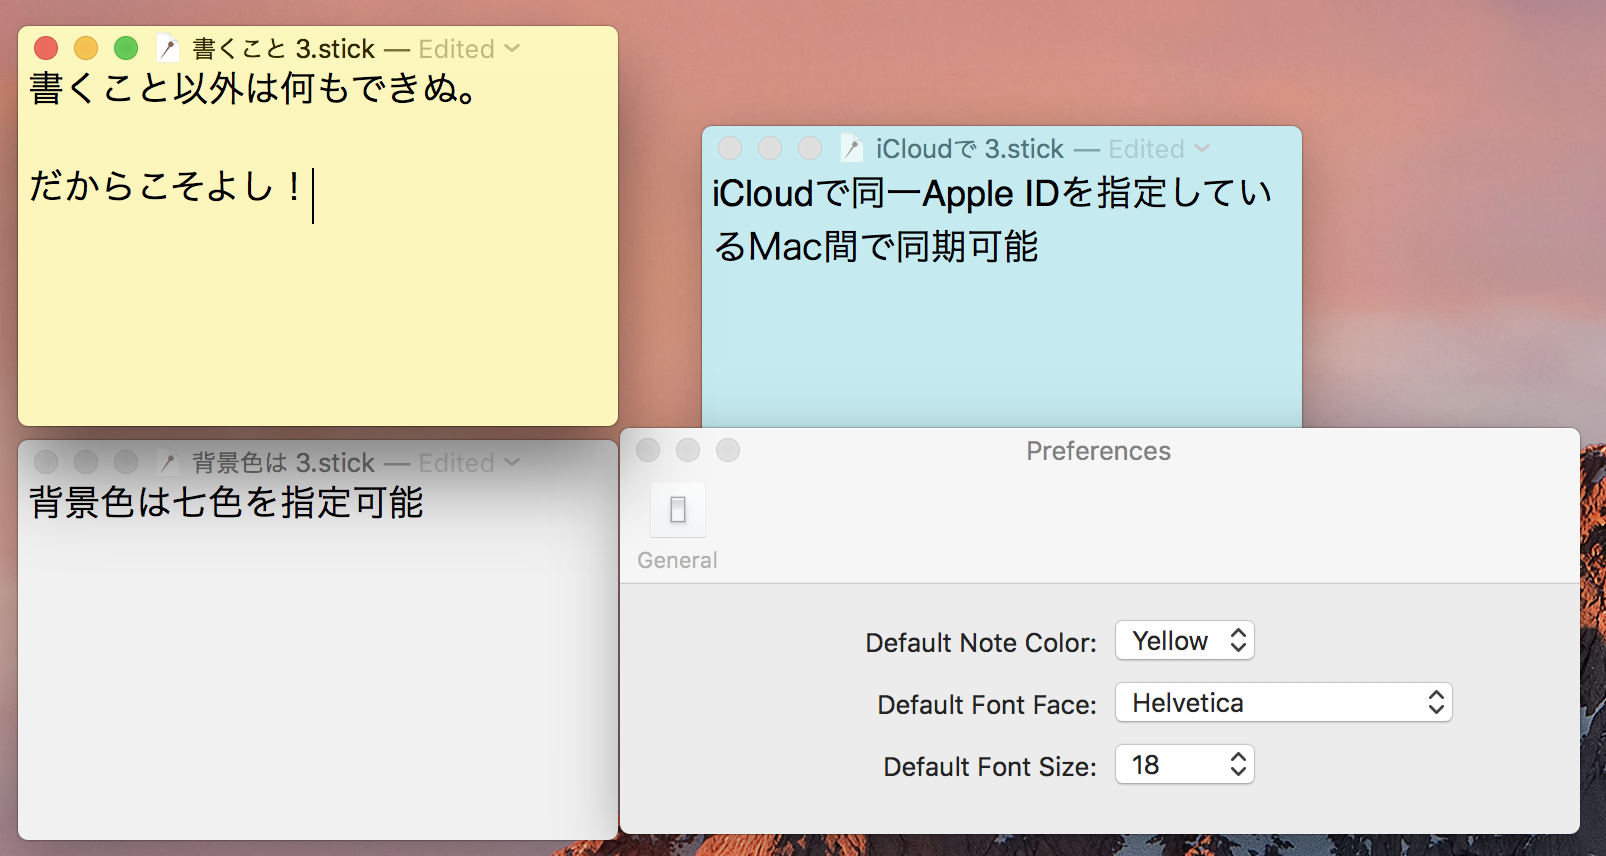This screenshot has width=1606, height=856.
Task: Click the title 'iCloudで 3.stick' of the blue note
Action: [x=969, y=148]
